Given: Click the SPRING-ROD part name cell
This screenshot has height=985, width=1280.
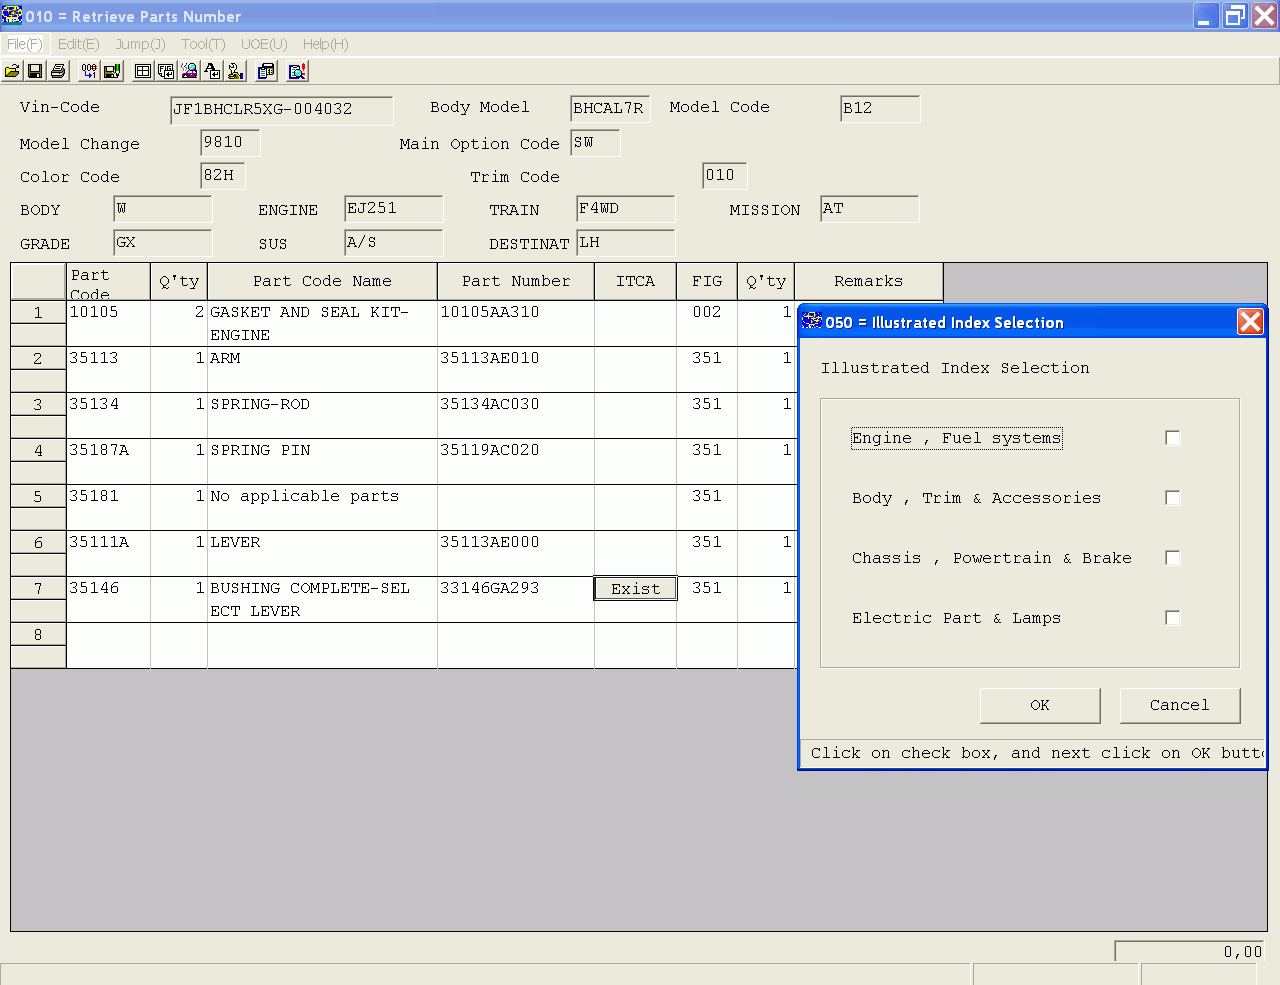Looking at the screenshot, I should tap(322, 415).
